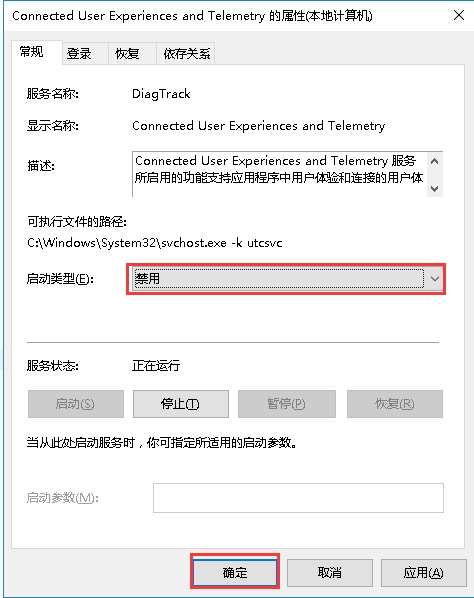474x598 pixels.
Task: Click the DiagTrack service name text
Action: pos(161,94)
